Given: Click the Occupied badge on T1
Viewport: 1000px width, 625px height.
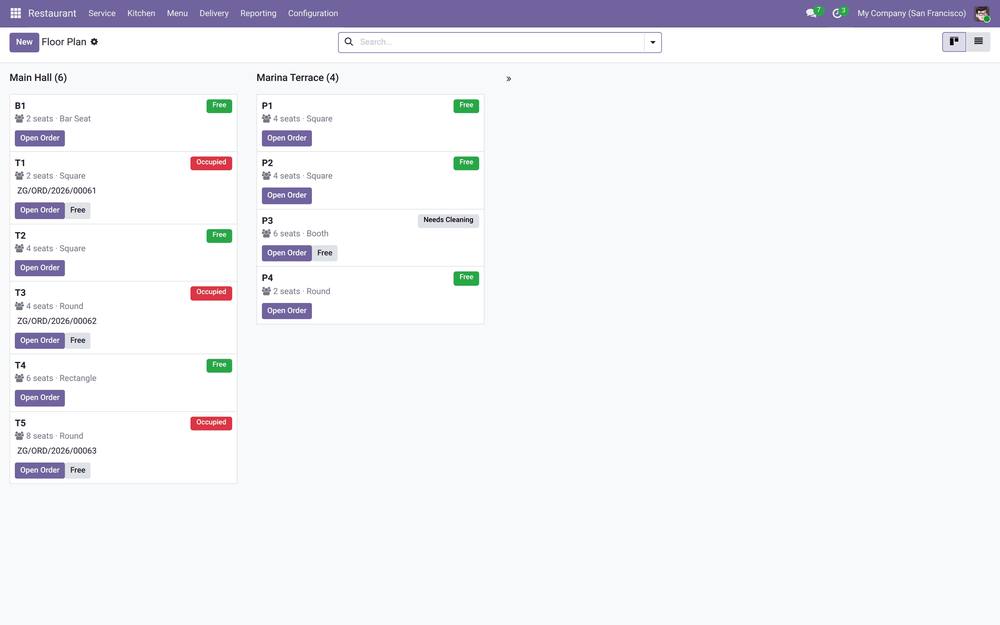Looking at the screenshot, I should [211, 163].
